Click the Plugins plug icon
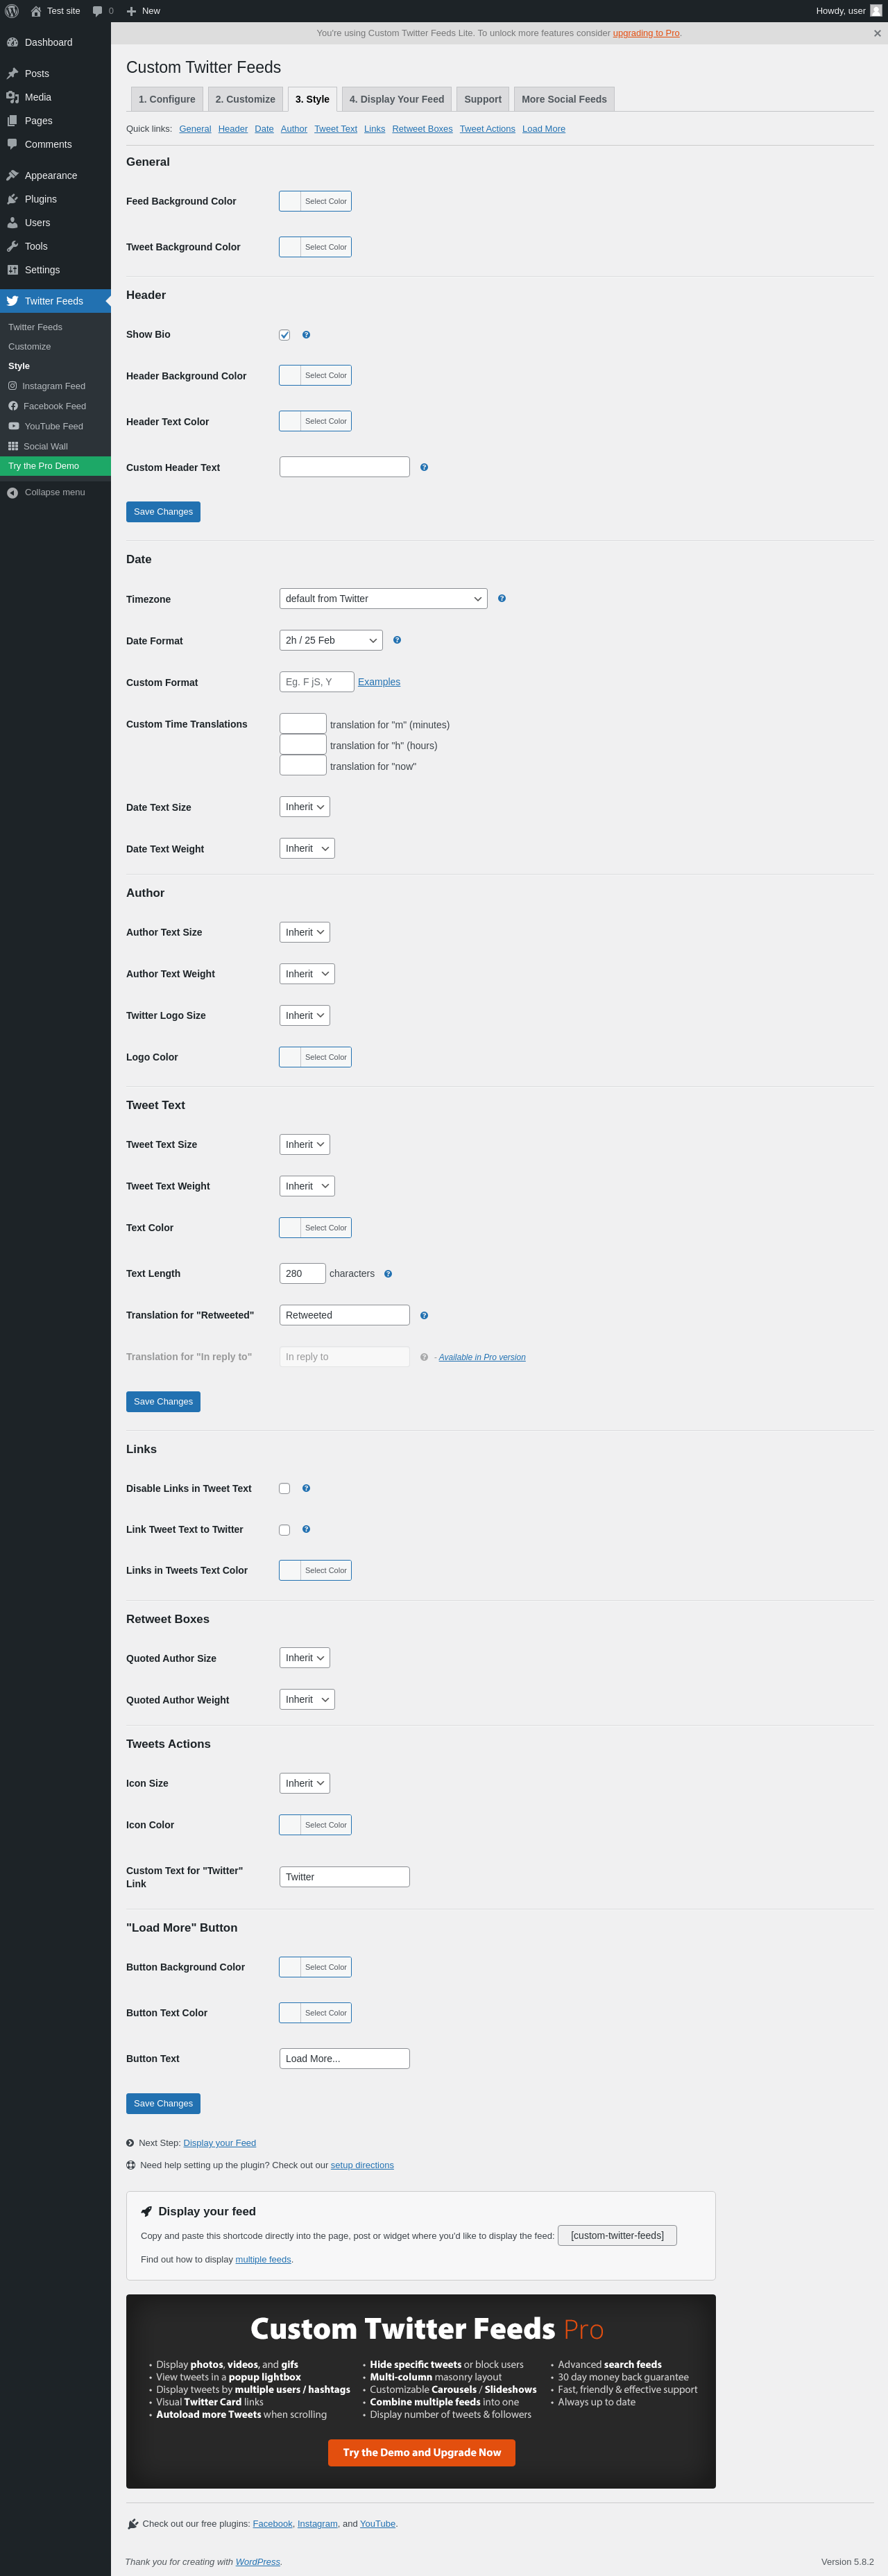The width and height of the screenshot is (888, 2576). click(x=13, y=199)
